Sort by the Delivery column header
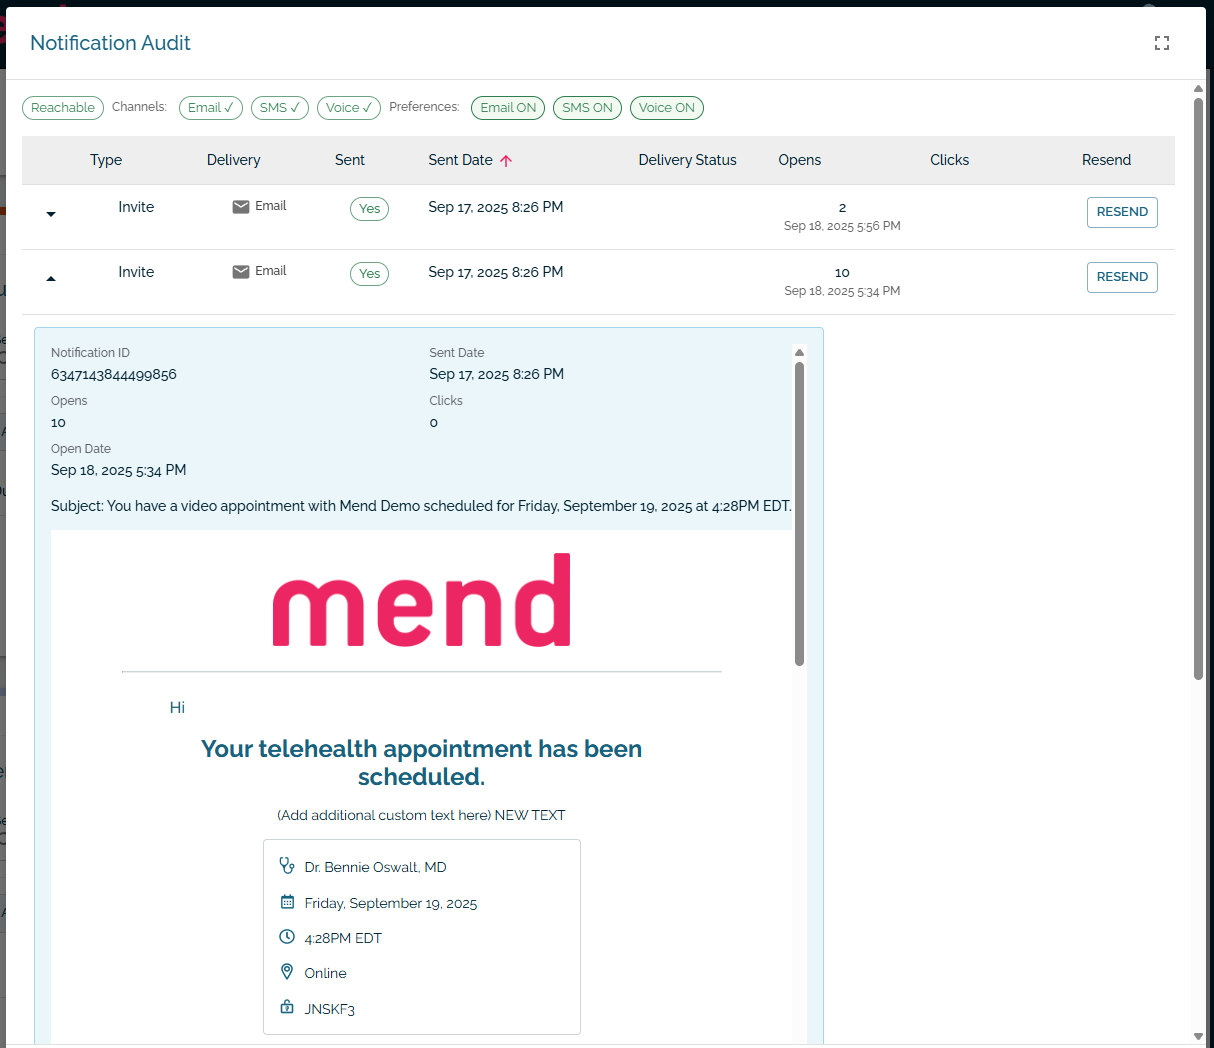The height and width of the screenshot is (1048, 1214). (x=233, y=160)
